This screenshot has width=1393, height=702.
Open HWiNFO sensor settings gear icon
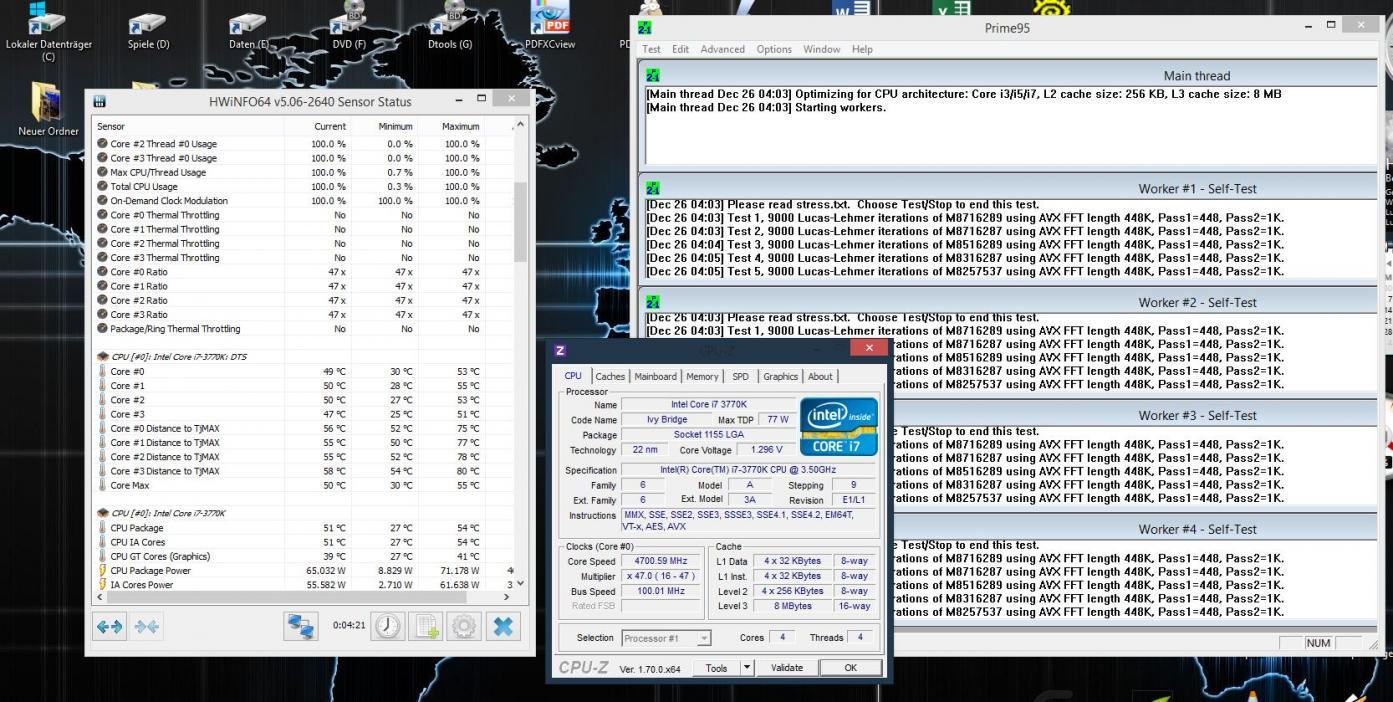464,626
